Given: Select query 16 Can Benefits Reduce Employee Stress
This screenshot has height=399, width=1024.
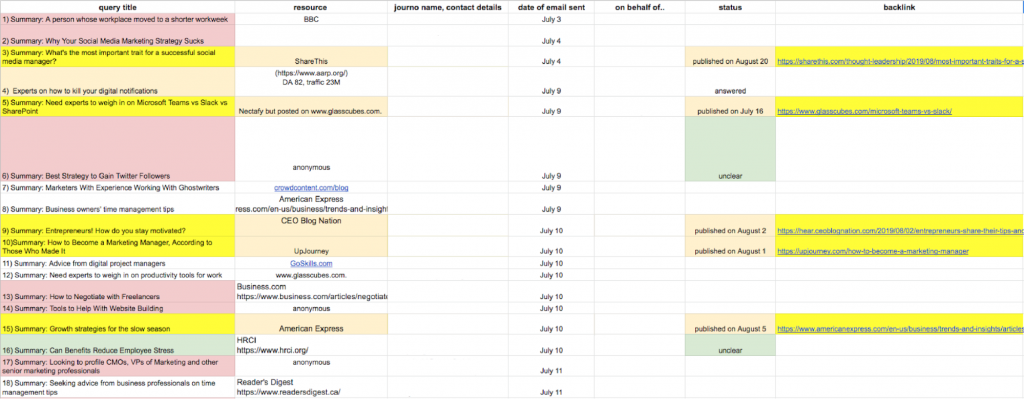Looking at the screenshot, I should coord(118,345).
